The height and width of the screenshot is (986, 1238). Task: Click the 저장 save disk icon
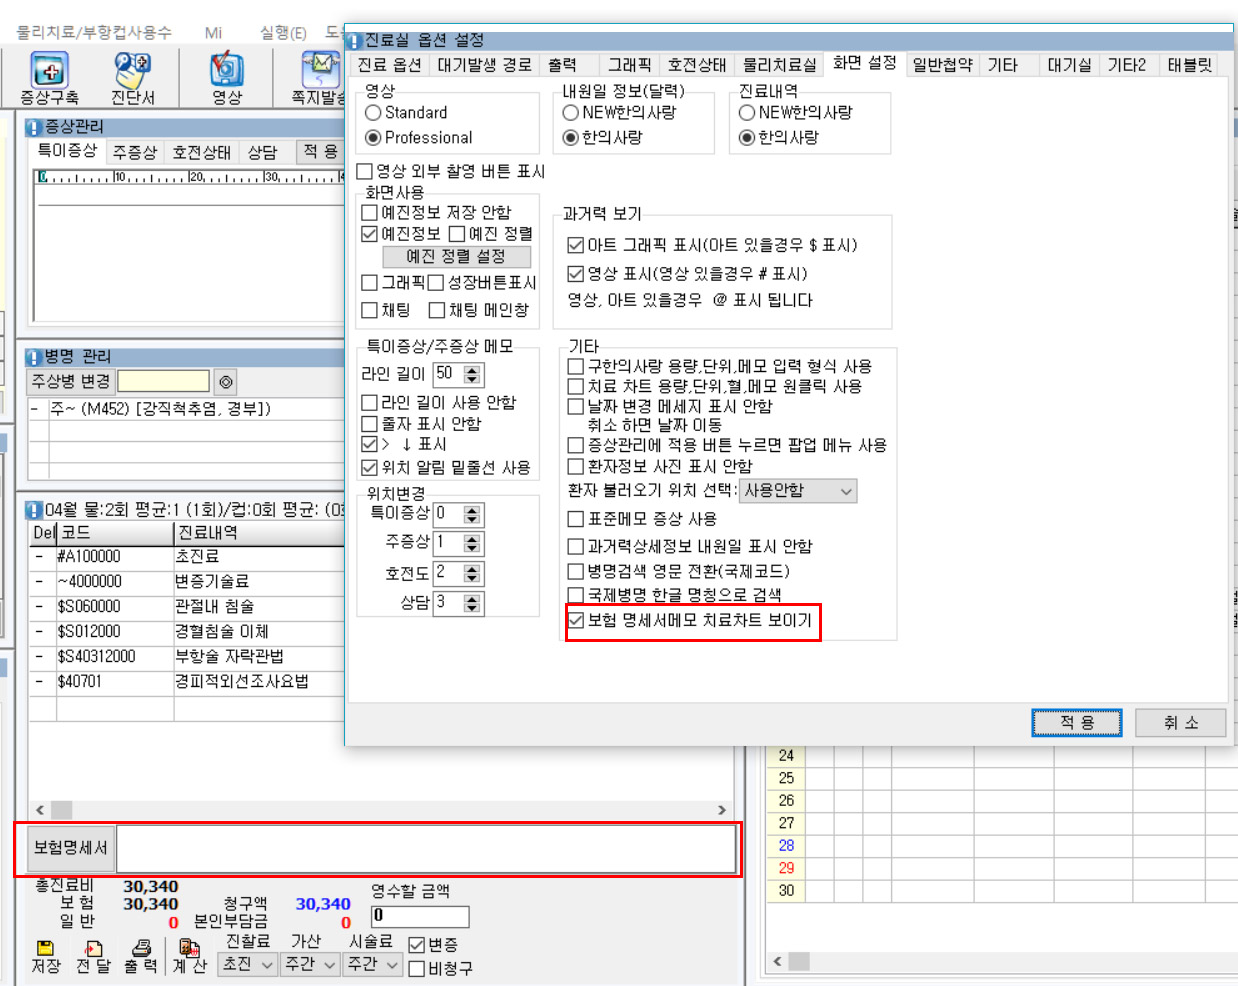click(45, 948)
